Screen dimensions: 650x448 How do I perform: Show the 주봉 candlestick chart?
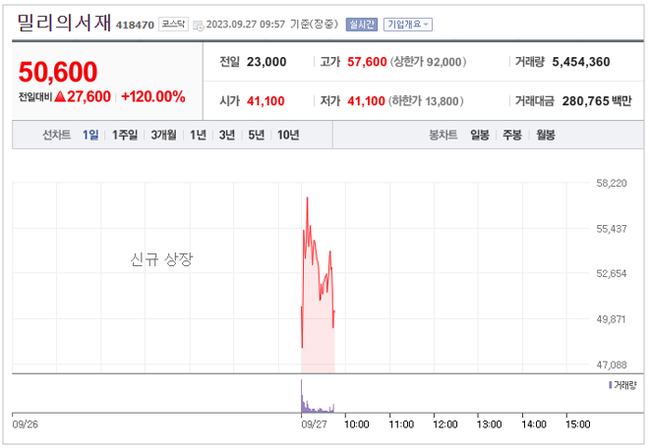pyautogui.click(x=512, y=135)
